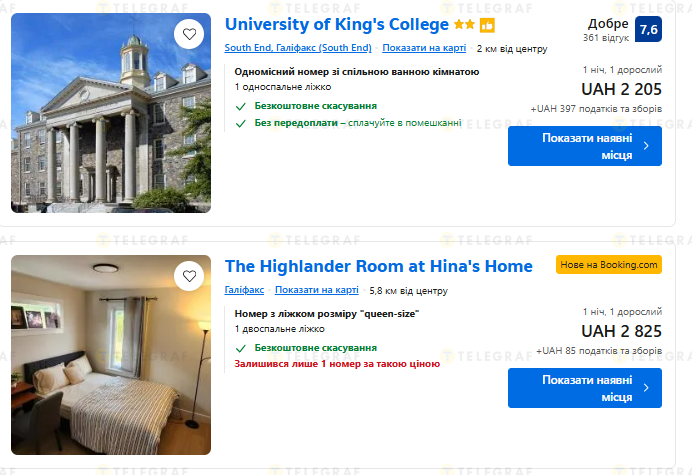Click the green checkmark beside free cancellation
Screen dimensions: 692x475
coord(240,106)
